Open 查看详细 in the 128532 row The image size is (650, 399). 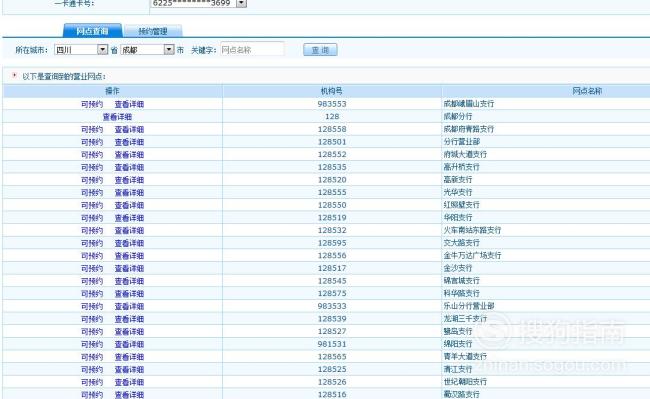[x=129, y=230]
